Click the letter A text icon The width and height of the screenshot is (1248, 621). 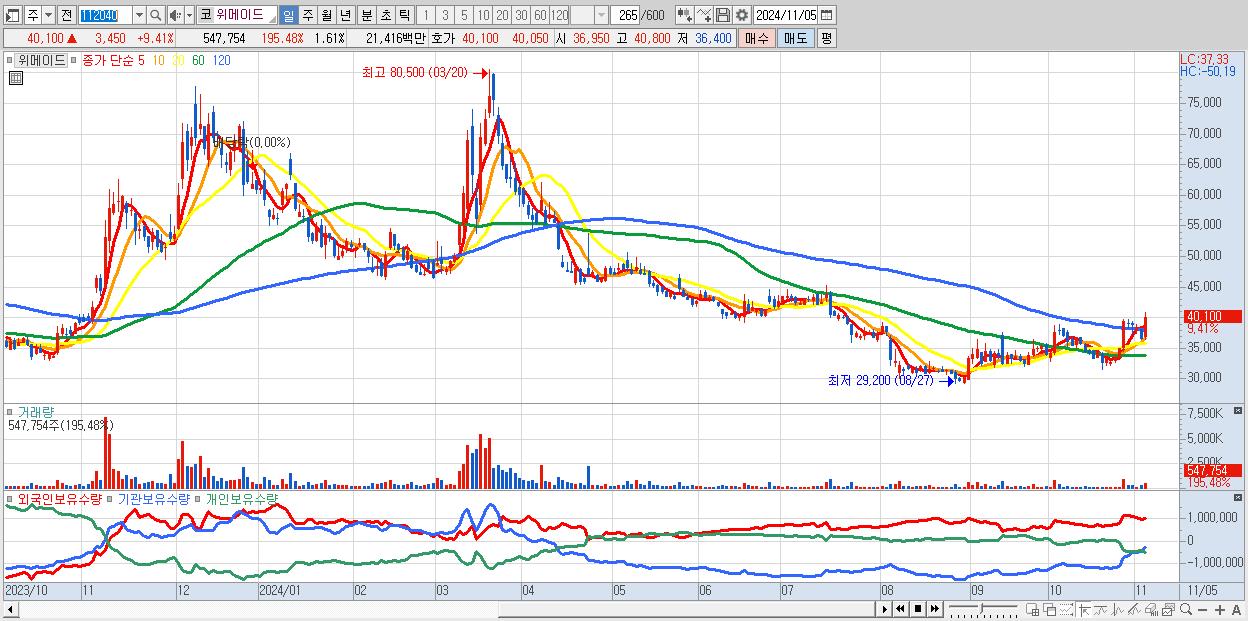pyautogui.click(x=1236, y=610)
